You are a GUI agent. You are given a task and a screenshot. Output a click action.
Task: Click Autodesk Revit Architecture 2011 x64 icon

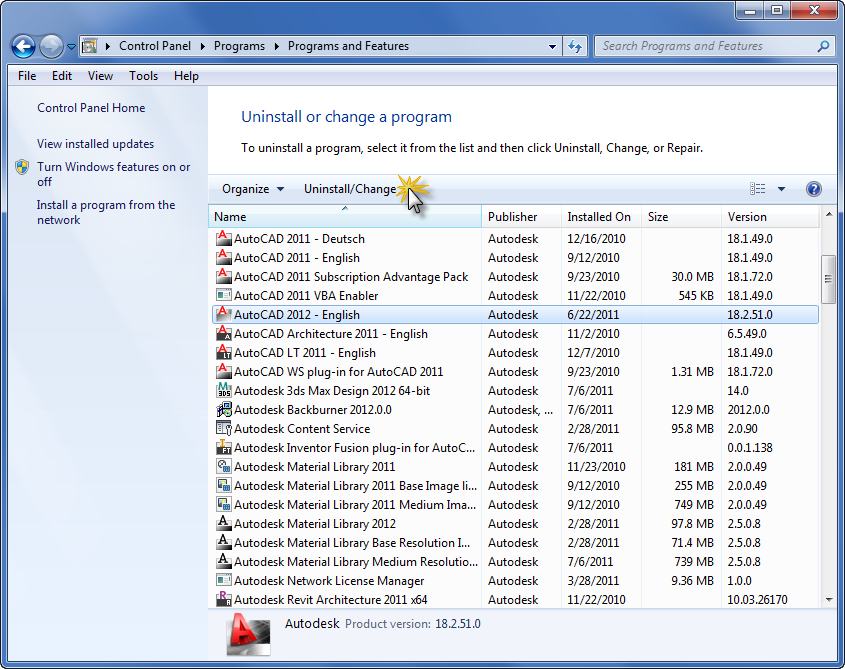[x=224, y=599]
